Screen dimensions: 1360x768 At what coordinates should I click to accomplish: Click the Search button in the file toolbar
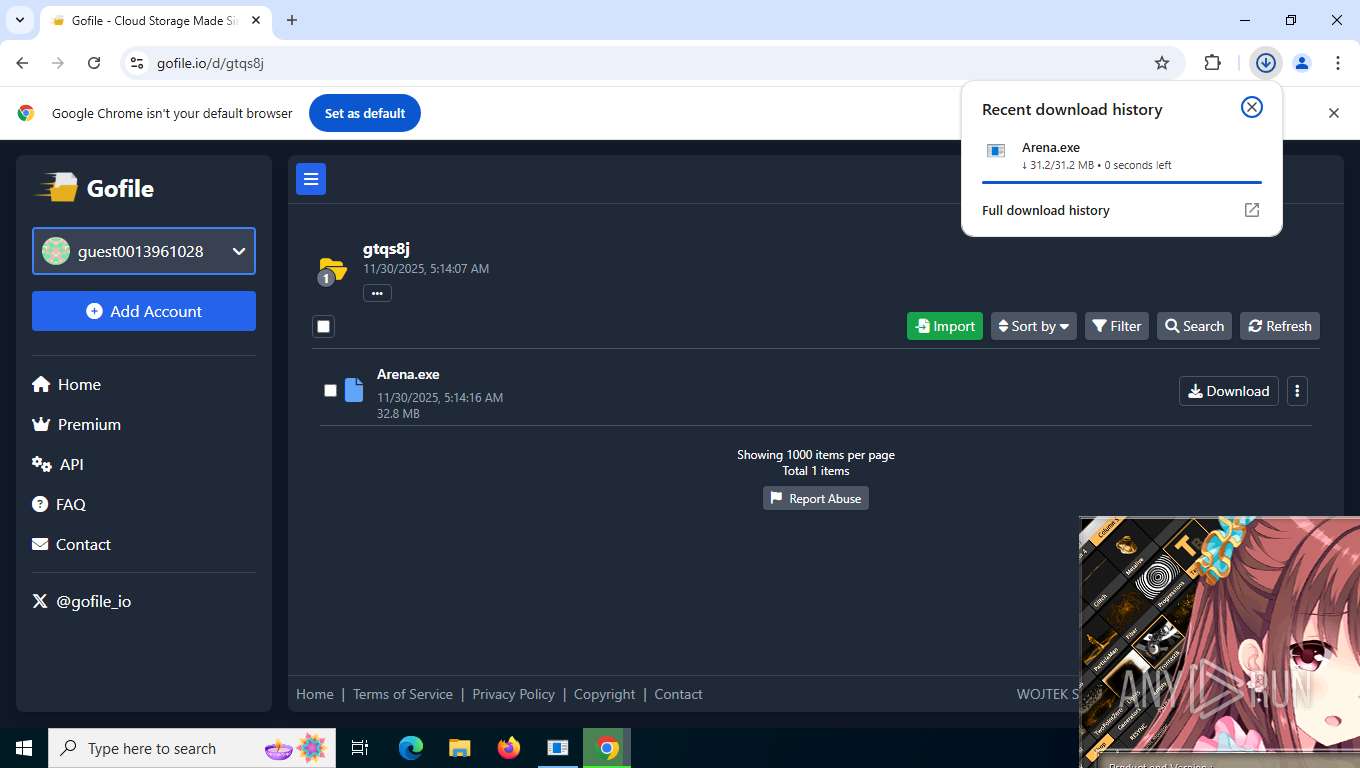[x=1195, y=326]
